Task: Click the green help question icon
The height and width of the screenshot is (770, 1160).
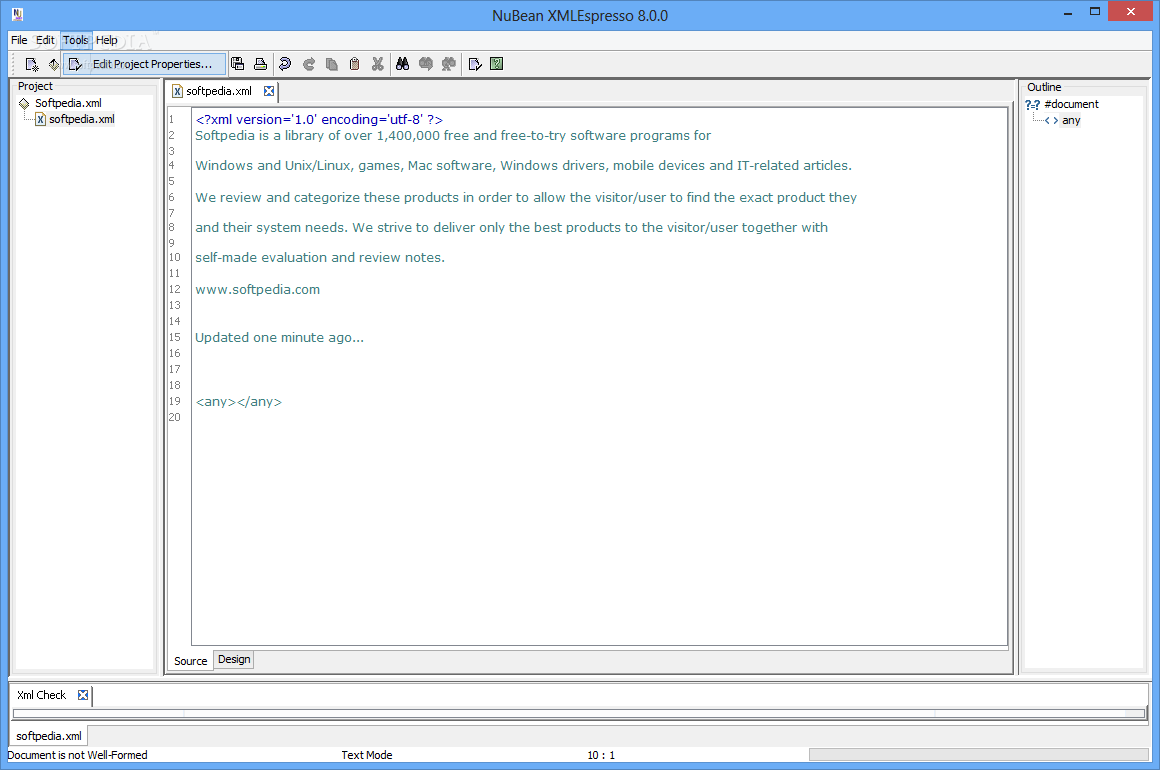Action: click(x=496, y=64)
